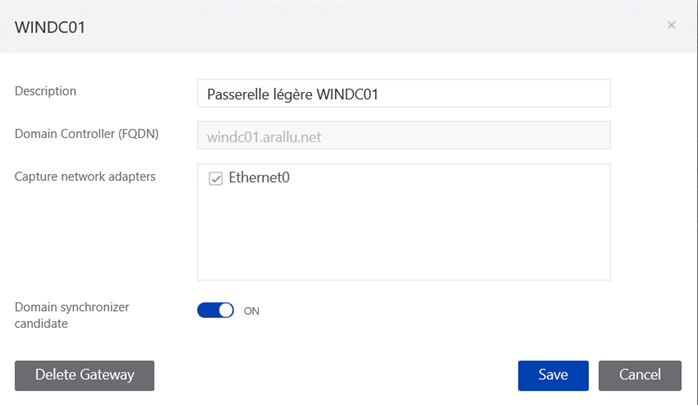This screenshot has height=405, width=698.
Task: Click the Capture network adapters label
Action: coord(85,177)
